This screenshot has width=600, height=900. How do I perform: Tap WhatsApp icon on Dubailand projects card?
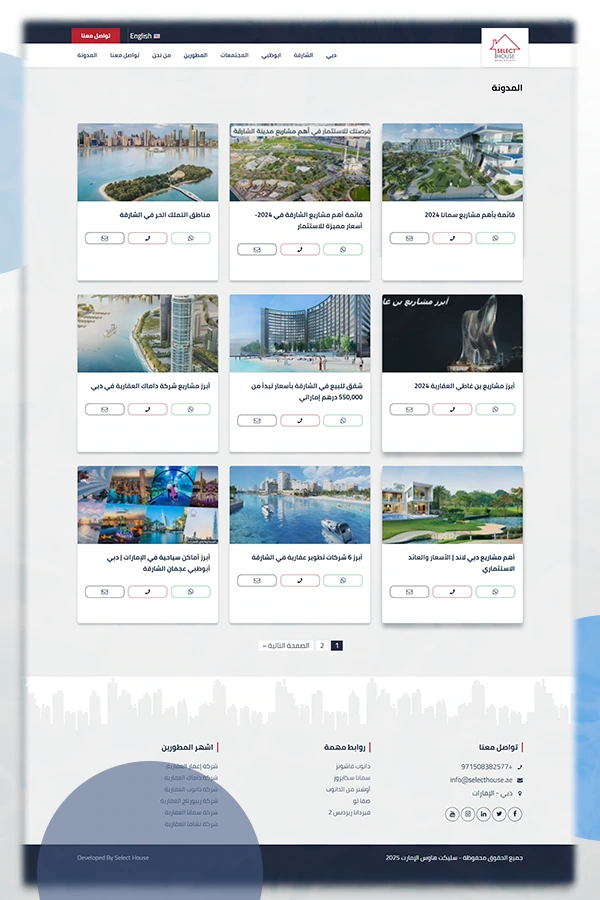495,592
